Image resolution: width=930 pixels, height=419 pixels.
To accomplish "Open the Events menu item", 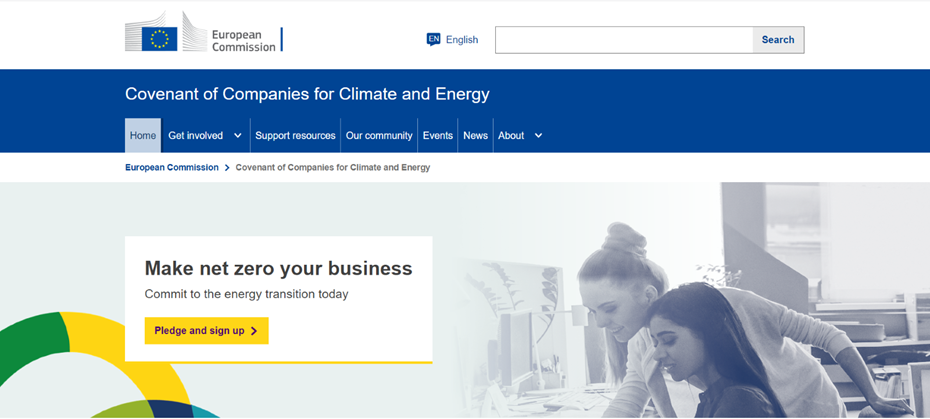I will [438, 135].
